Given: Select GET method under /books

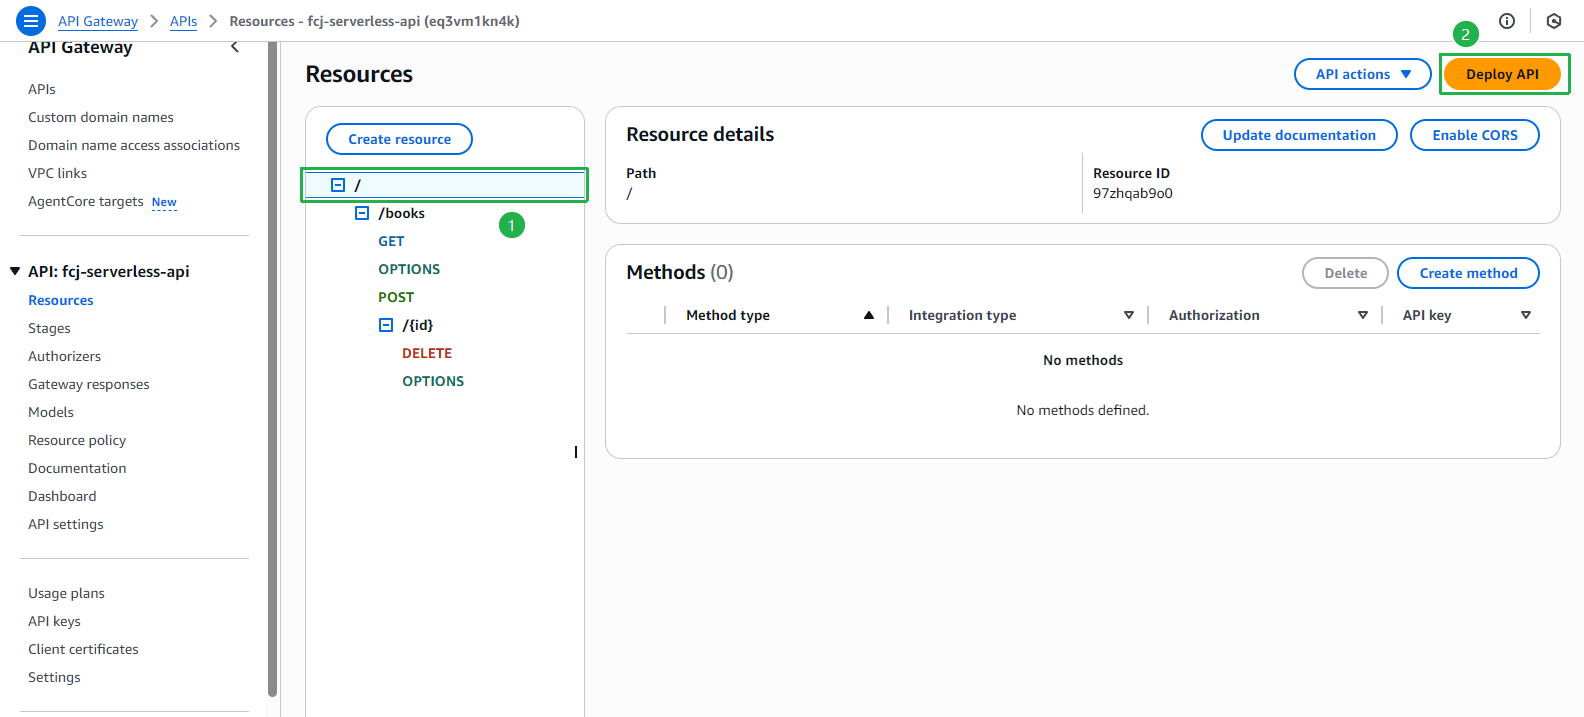Looking at the screenshot, I should (391, 241).
